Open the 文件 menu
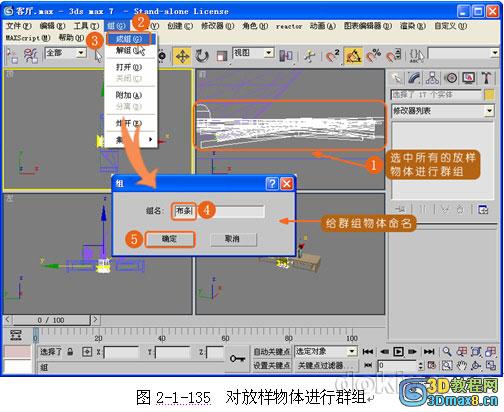 (x=19, y=26)
